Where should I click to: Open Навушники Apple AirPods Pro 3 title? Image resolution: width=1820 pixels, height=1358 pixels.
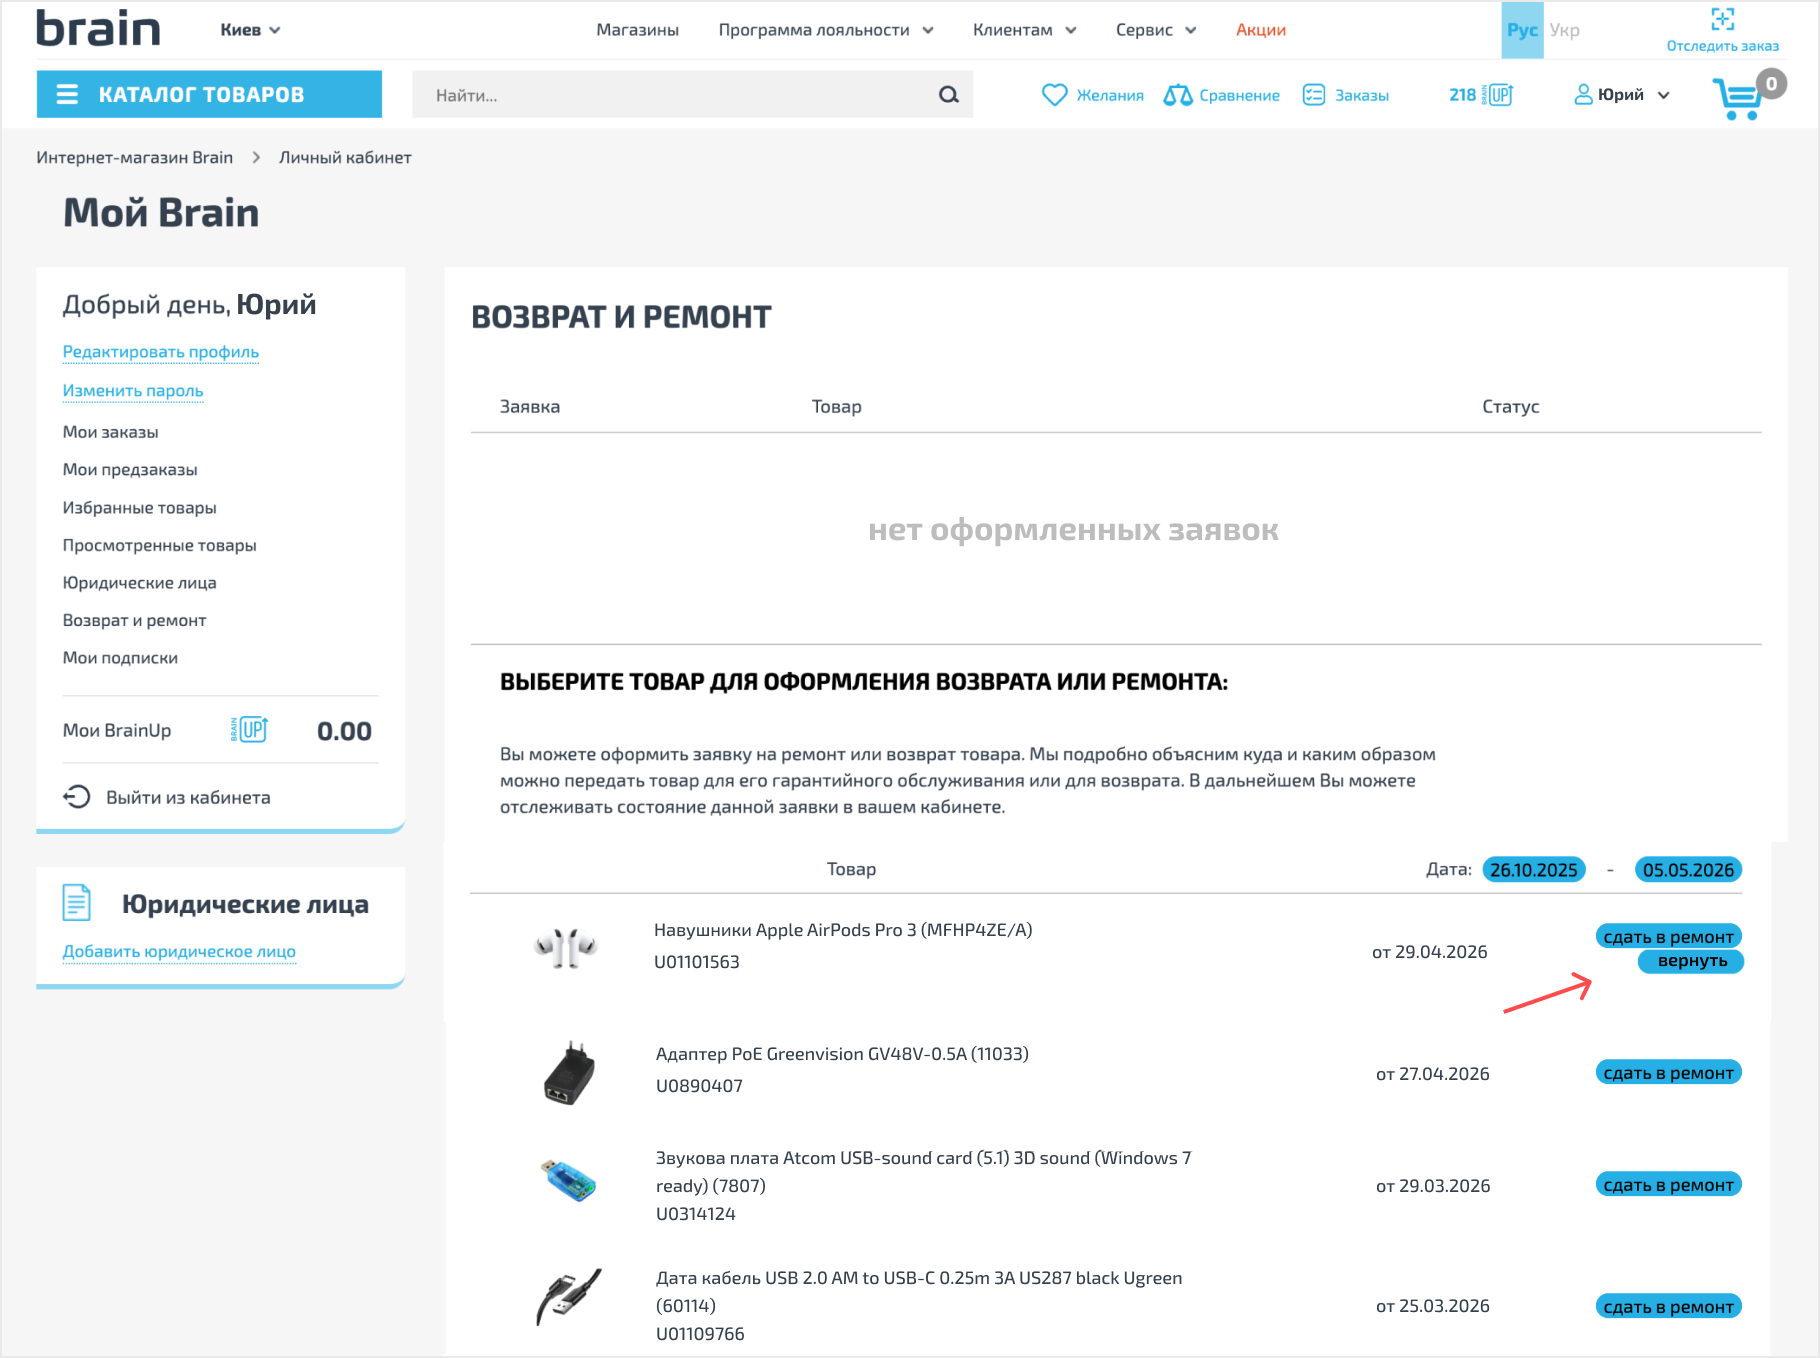[843, 930]
